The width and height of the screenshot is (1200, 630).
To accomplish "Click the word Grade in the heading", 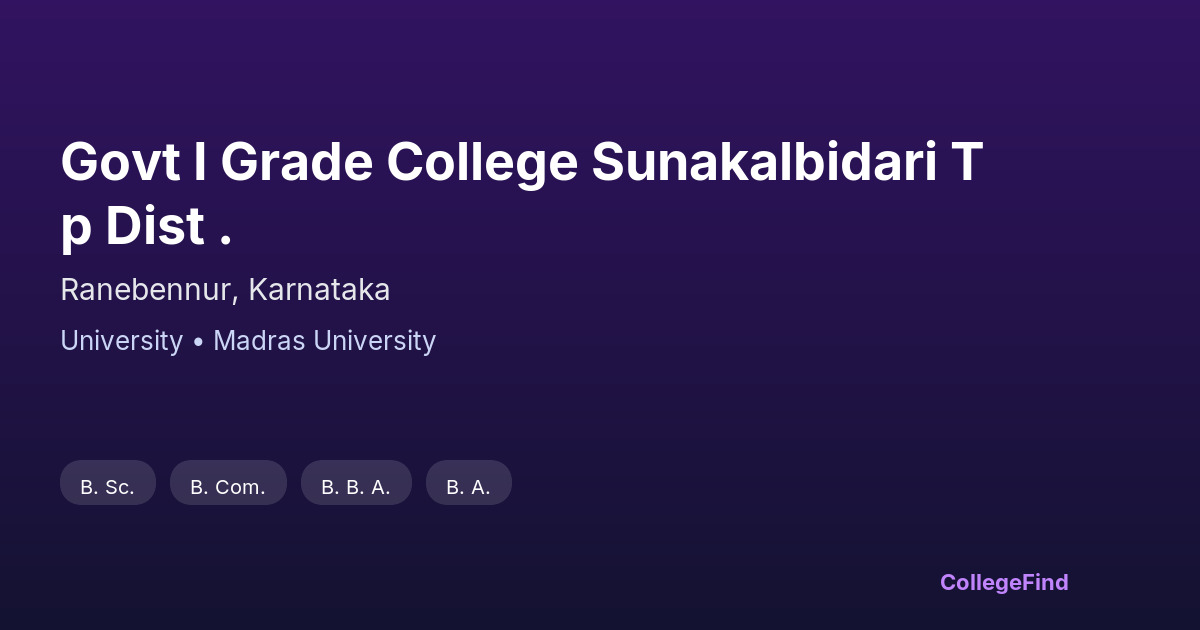I will [296, 163].
